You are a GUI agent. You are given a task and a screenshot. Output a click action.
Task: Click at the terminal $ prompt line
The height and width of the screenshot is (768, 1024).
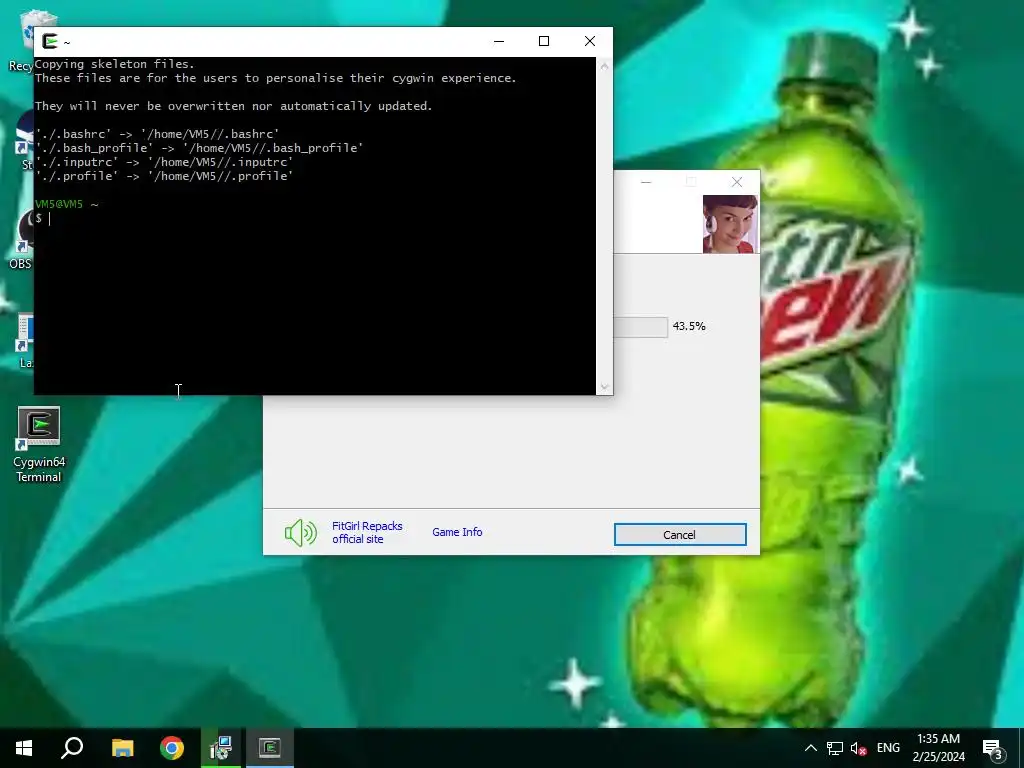pyautogui.click(x=315, y=218)
